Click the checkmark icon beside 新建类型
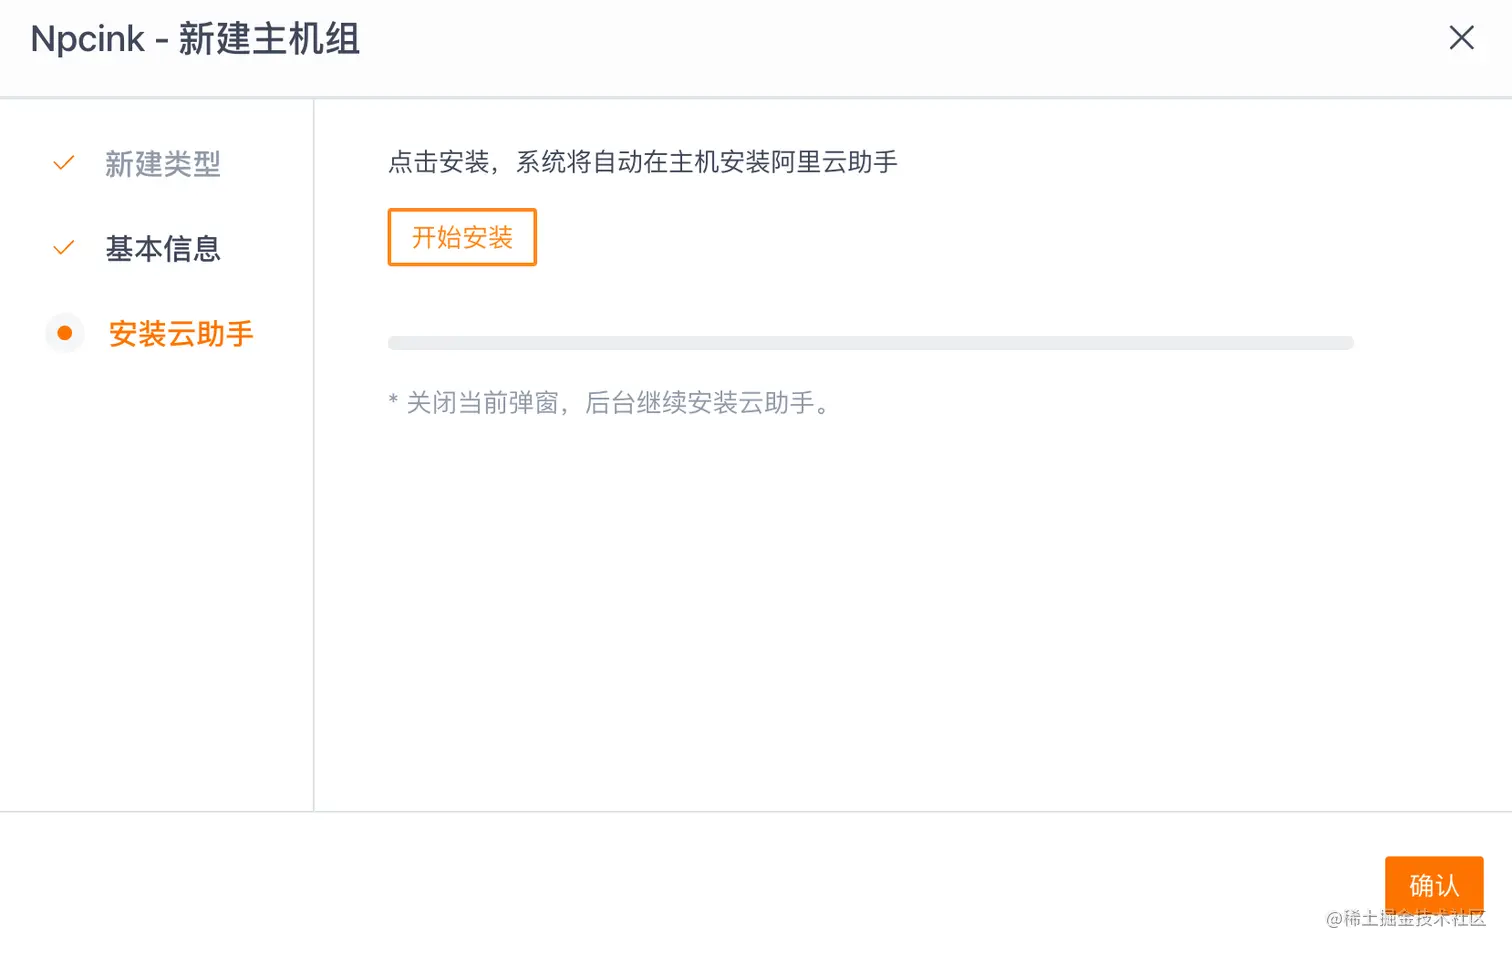 pyautogui.click(x=64, y=163)
